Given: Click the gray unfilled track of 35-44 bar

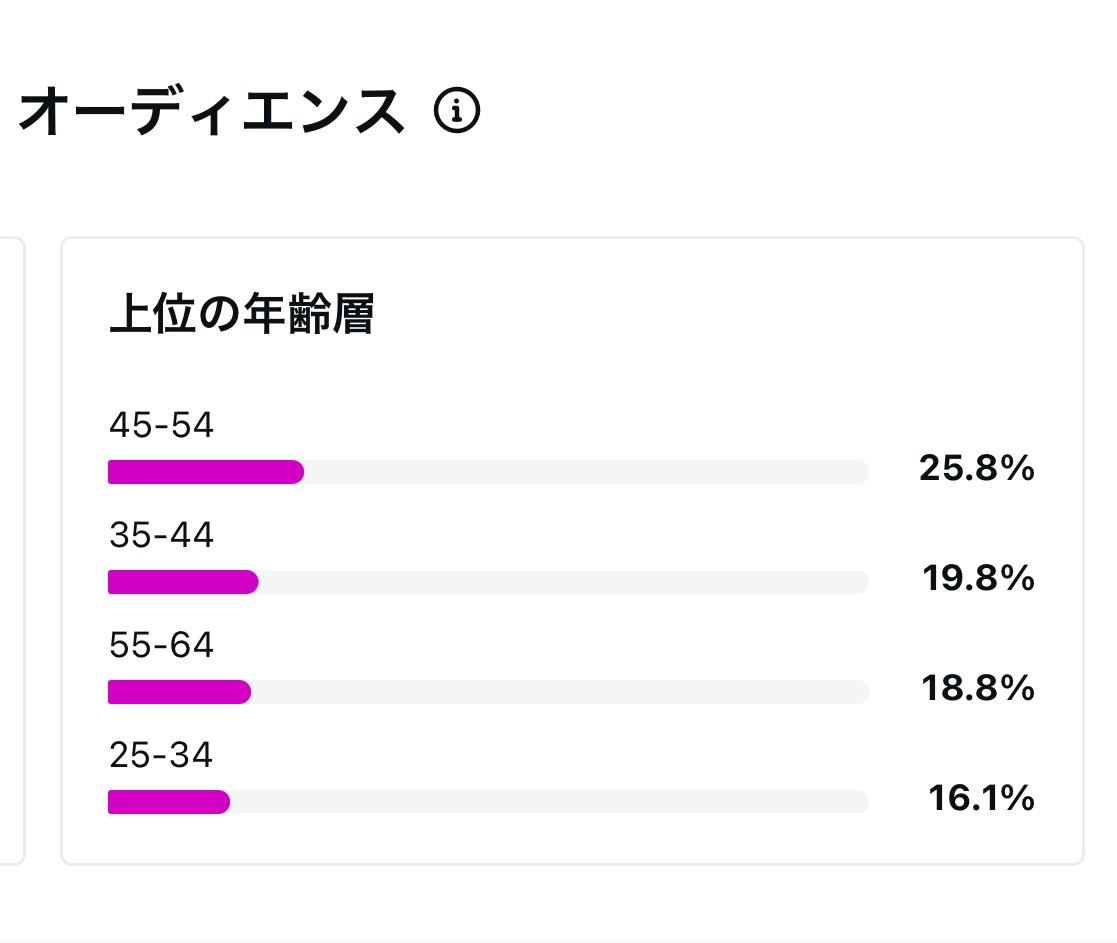Looking at the screenshot, I should 562,582.
